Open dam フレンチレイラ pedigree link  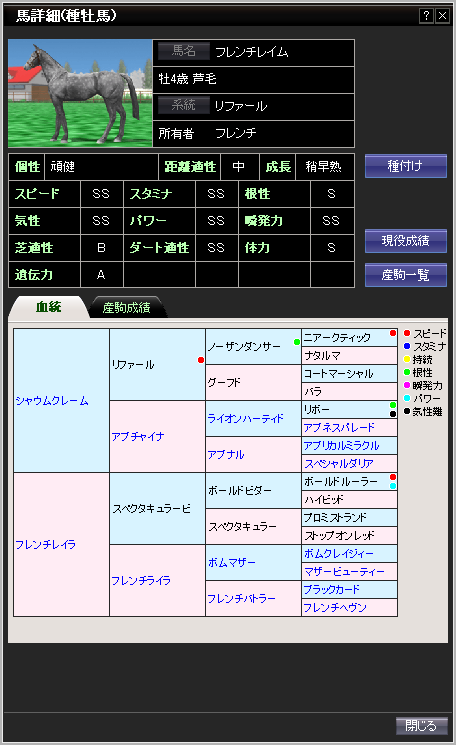[46, 544]
